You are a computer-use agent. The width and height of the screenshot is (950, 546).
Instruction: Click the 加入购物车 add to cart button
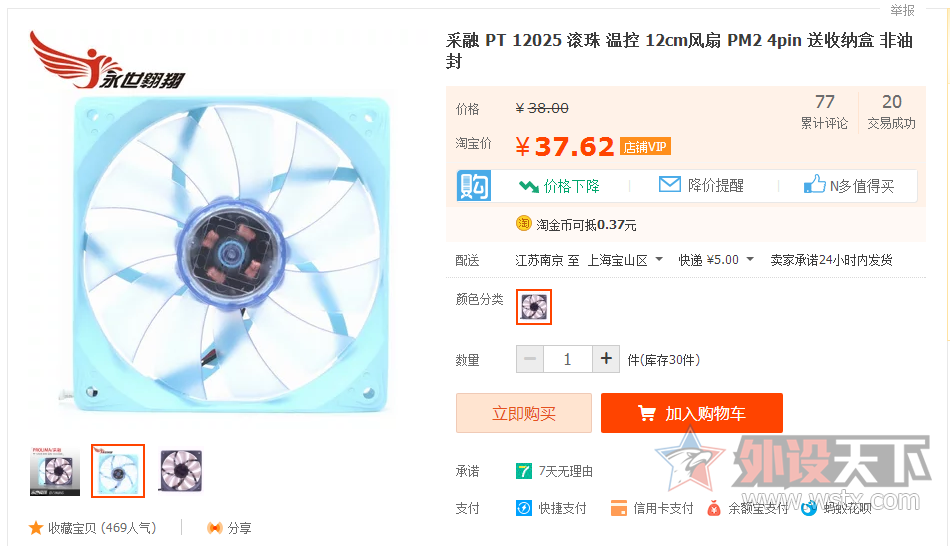point(691,413)
